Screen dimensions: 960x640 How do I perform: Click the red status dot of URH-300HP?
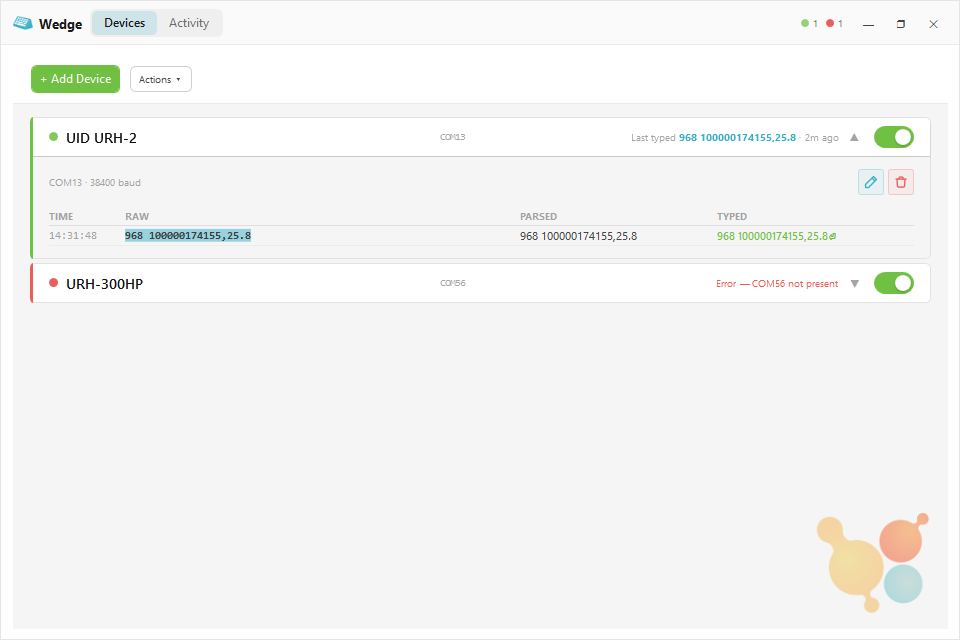[53, 283]
